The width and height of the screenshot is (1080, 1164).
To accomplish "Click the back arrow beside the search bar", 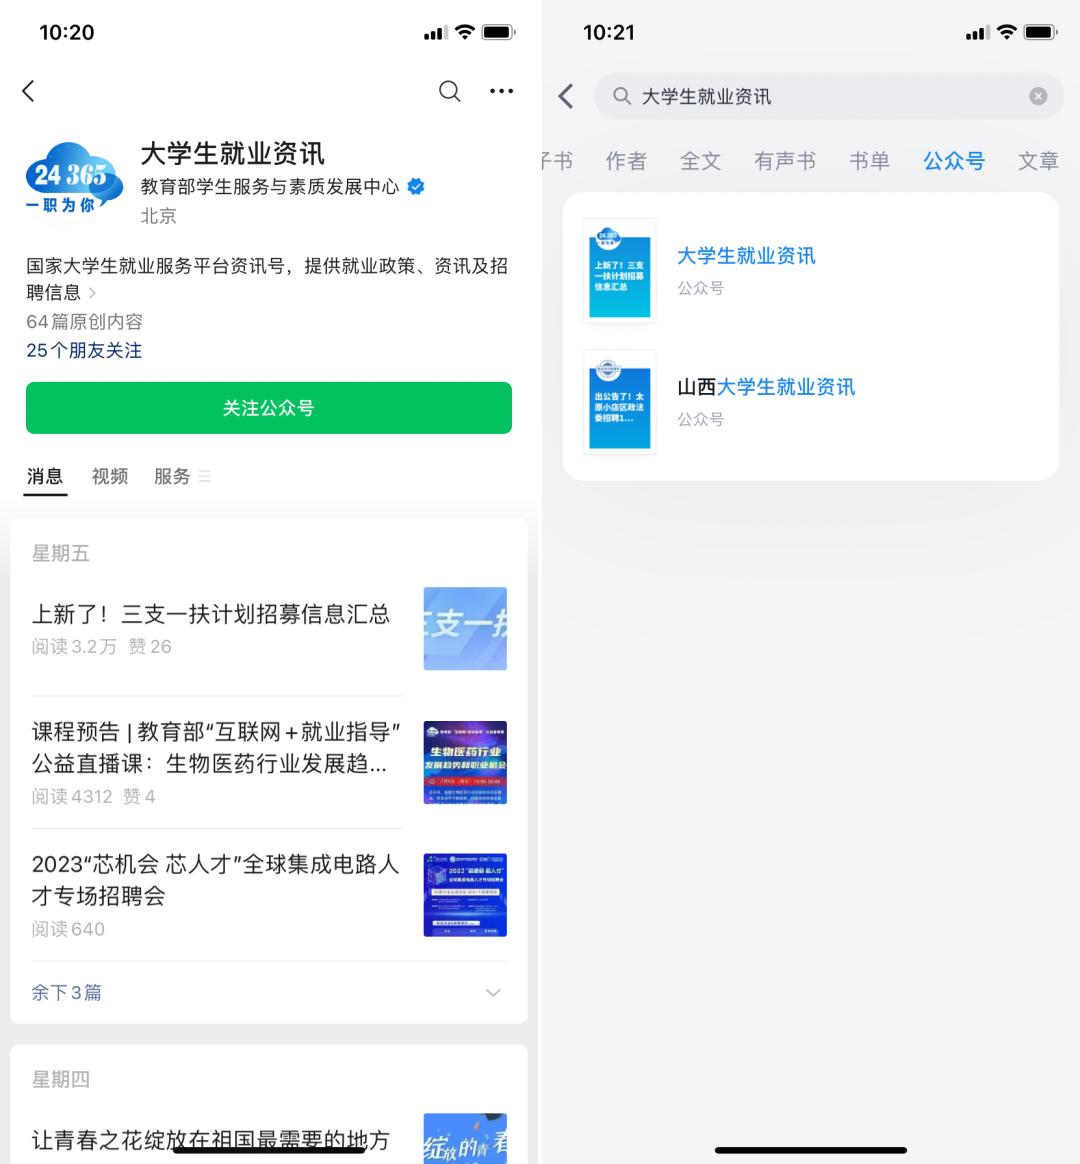I will (566, 96).
